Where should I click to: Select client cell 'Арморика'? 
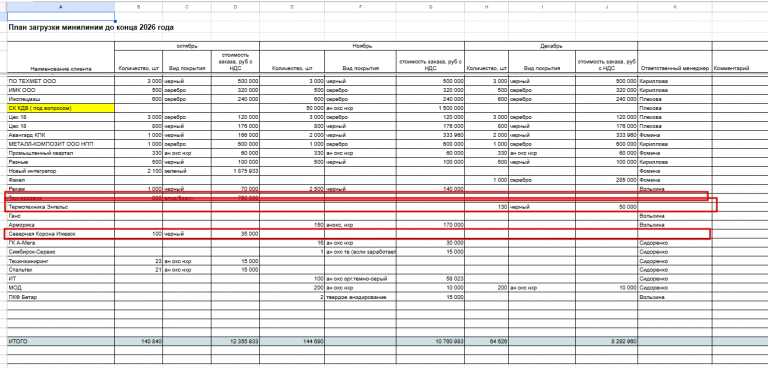pyautogui.click(x=61, y=225)
